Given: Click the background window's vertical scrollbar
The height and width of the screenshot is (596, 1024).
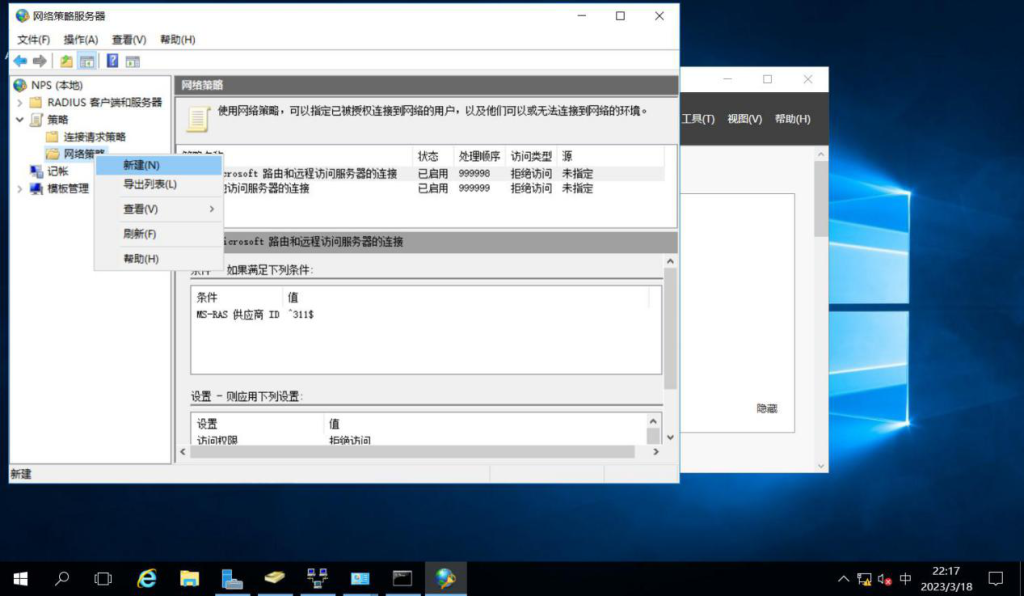Looking at the screenshot, I should click(821, 199).
